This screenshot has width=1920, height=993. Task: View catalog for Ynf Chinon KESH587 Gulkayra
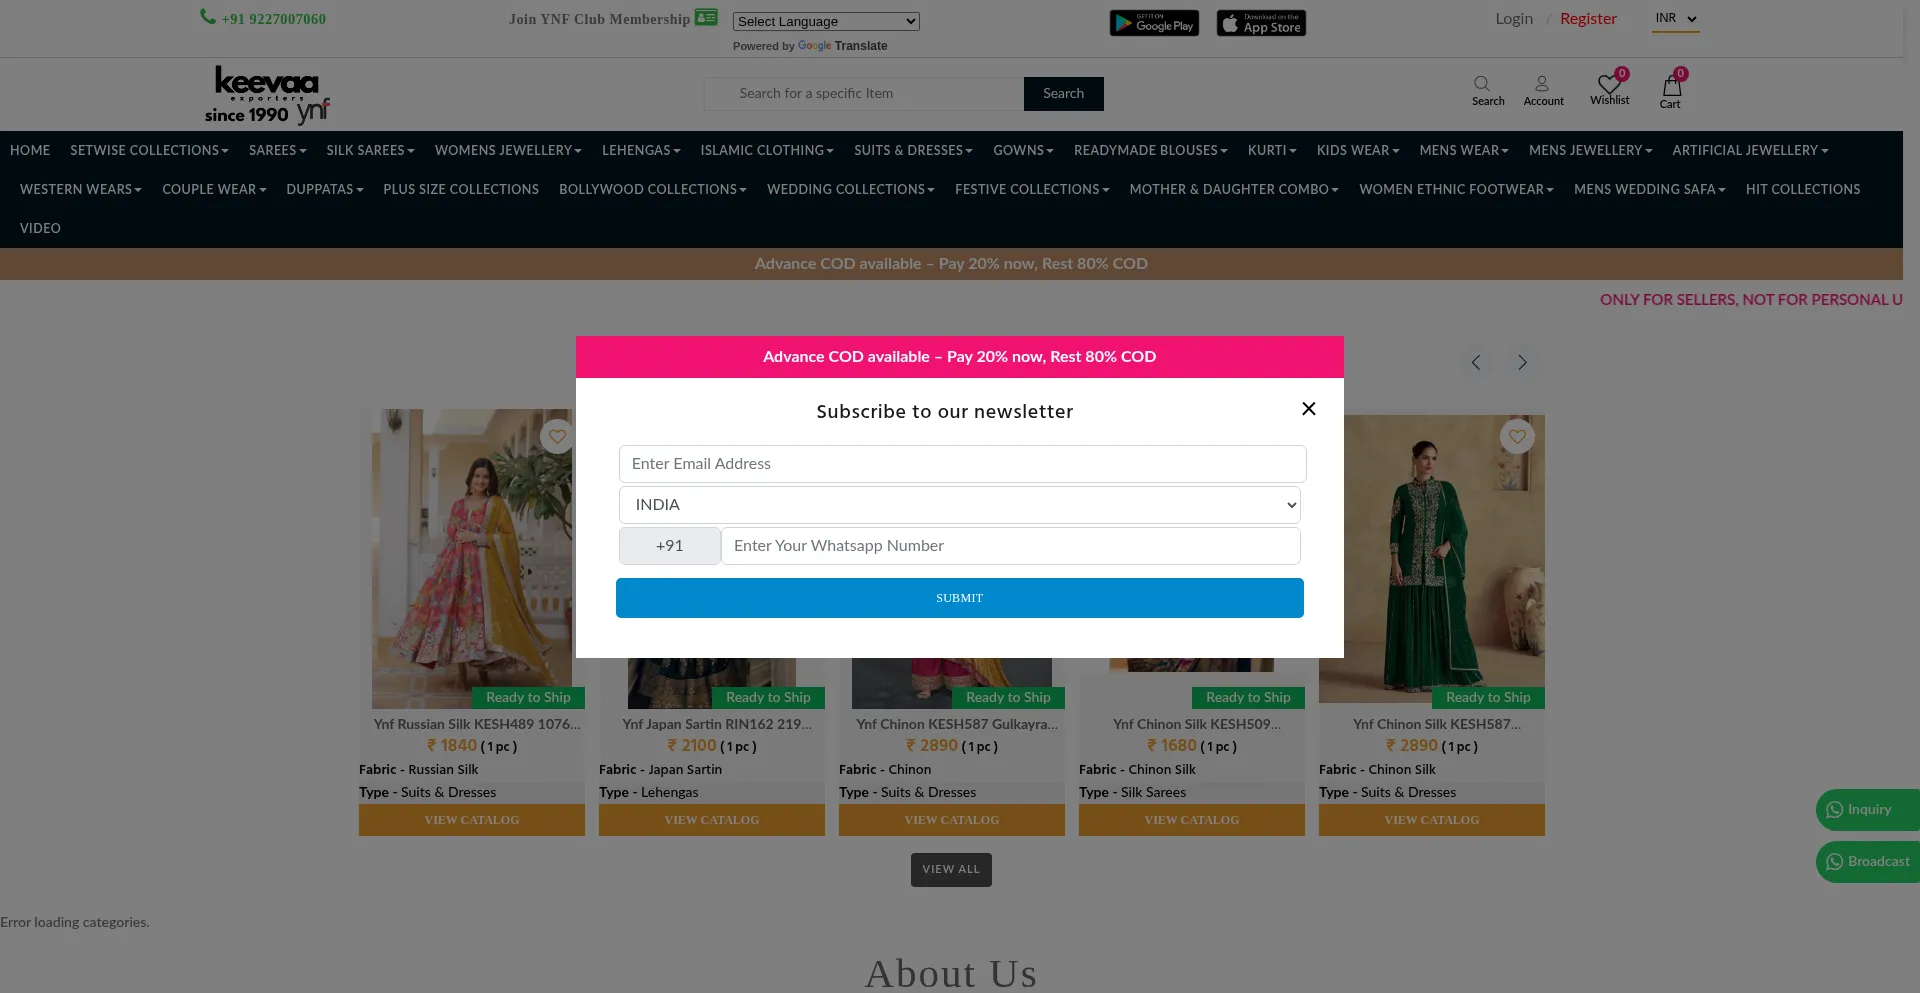click(x=952, y=820)
